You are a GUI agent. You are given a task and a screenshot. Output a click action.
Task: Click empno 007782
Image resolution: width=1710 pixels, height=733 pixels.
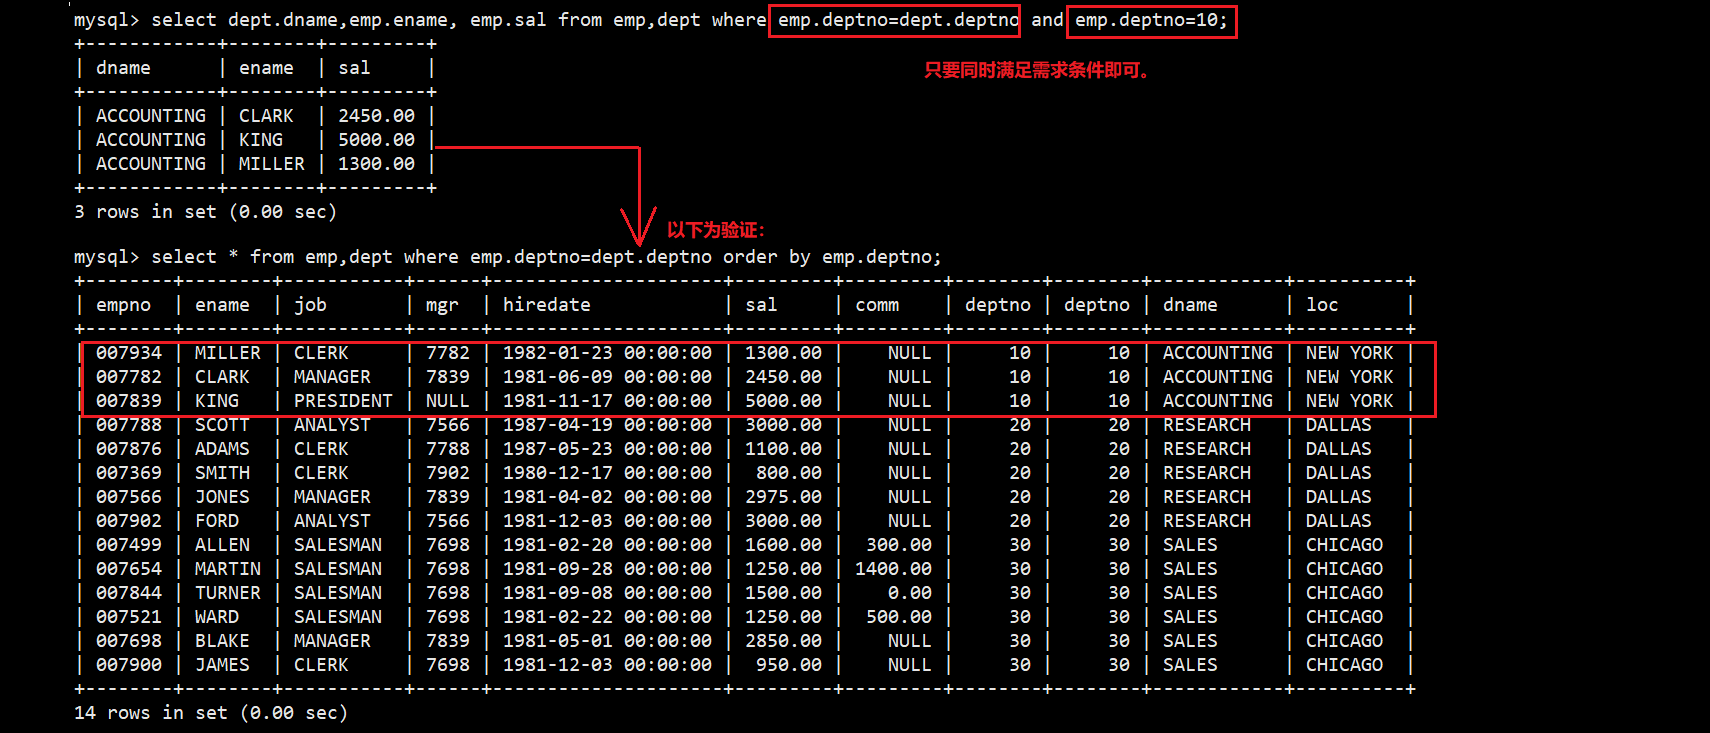129,377
